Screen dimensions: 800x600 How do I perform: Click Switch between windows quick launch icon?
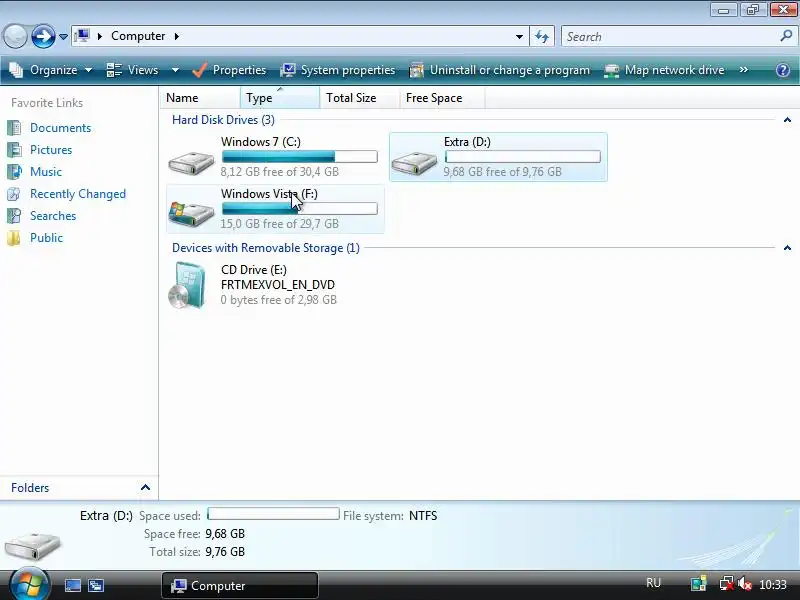coord(95,585)
